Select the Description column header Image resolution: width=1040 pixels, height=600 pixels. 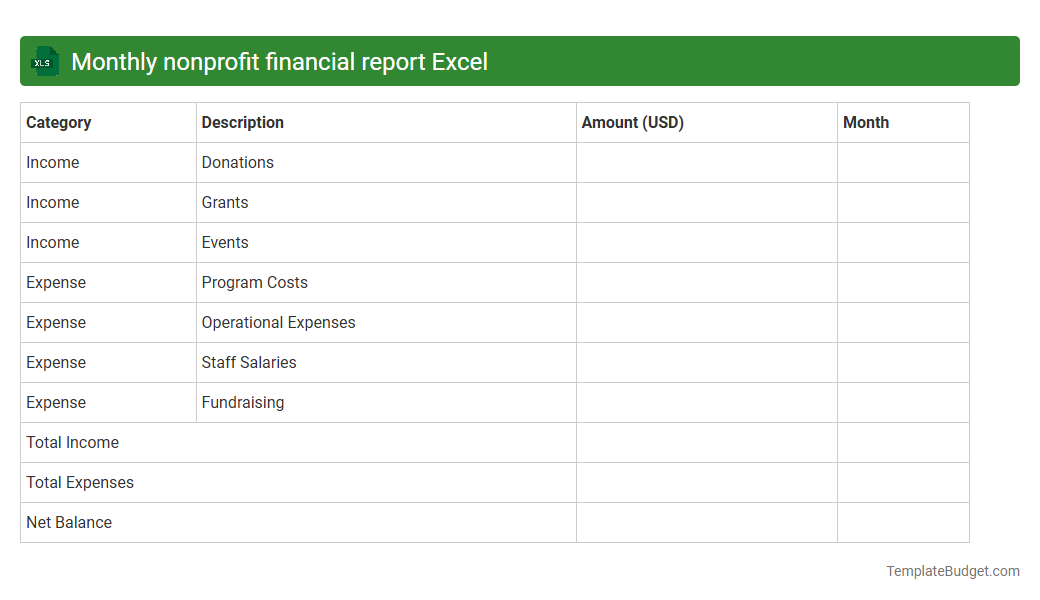pyautogui.click(x=242, y=122)
